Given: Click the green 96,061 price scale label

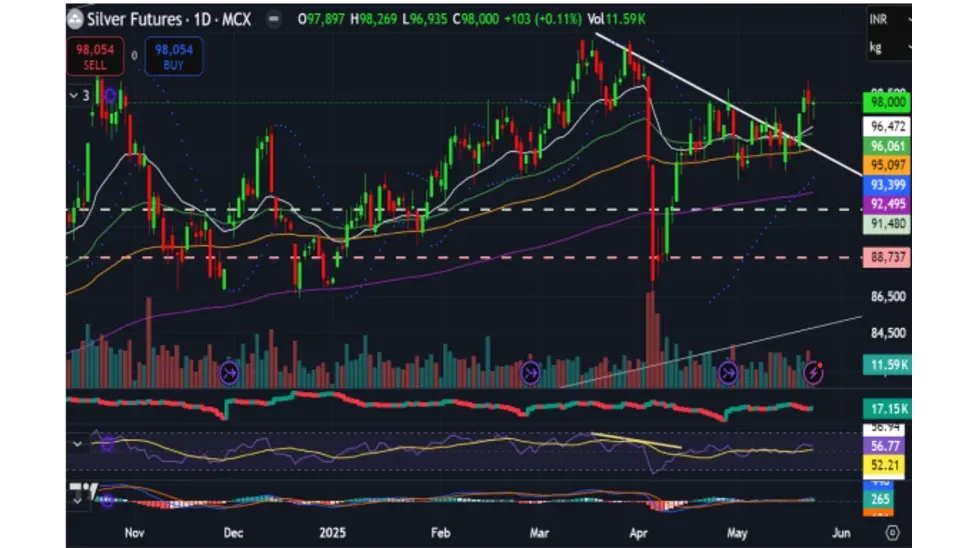Looking at the screenshot, I should [x=887, y=146].
